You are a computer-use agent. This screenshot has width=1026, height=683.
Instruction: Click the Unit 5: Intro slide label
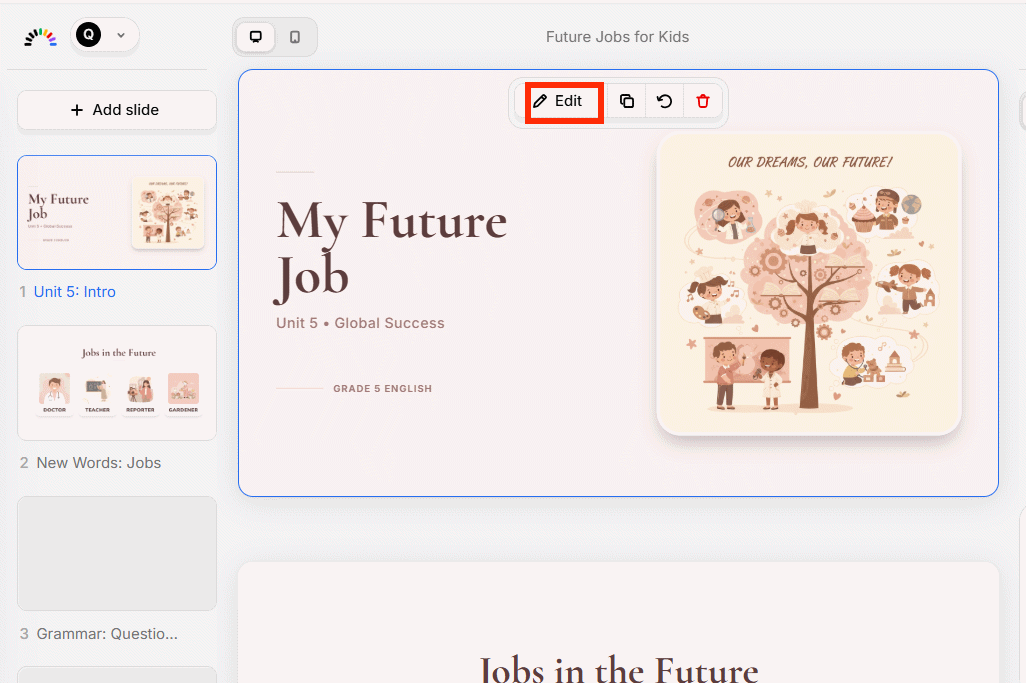tap(75, 292)
